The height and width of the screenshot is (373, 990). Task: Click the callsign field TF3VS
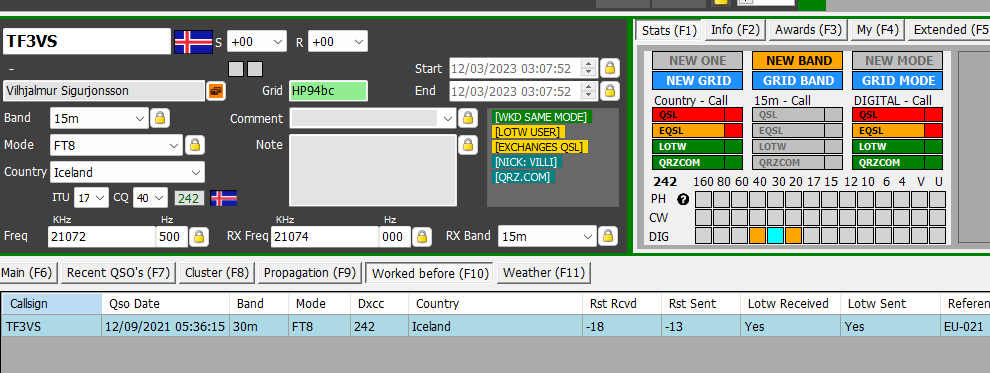(x=86, y=42)
